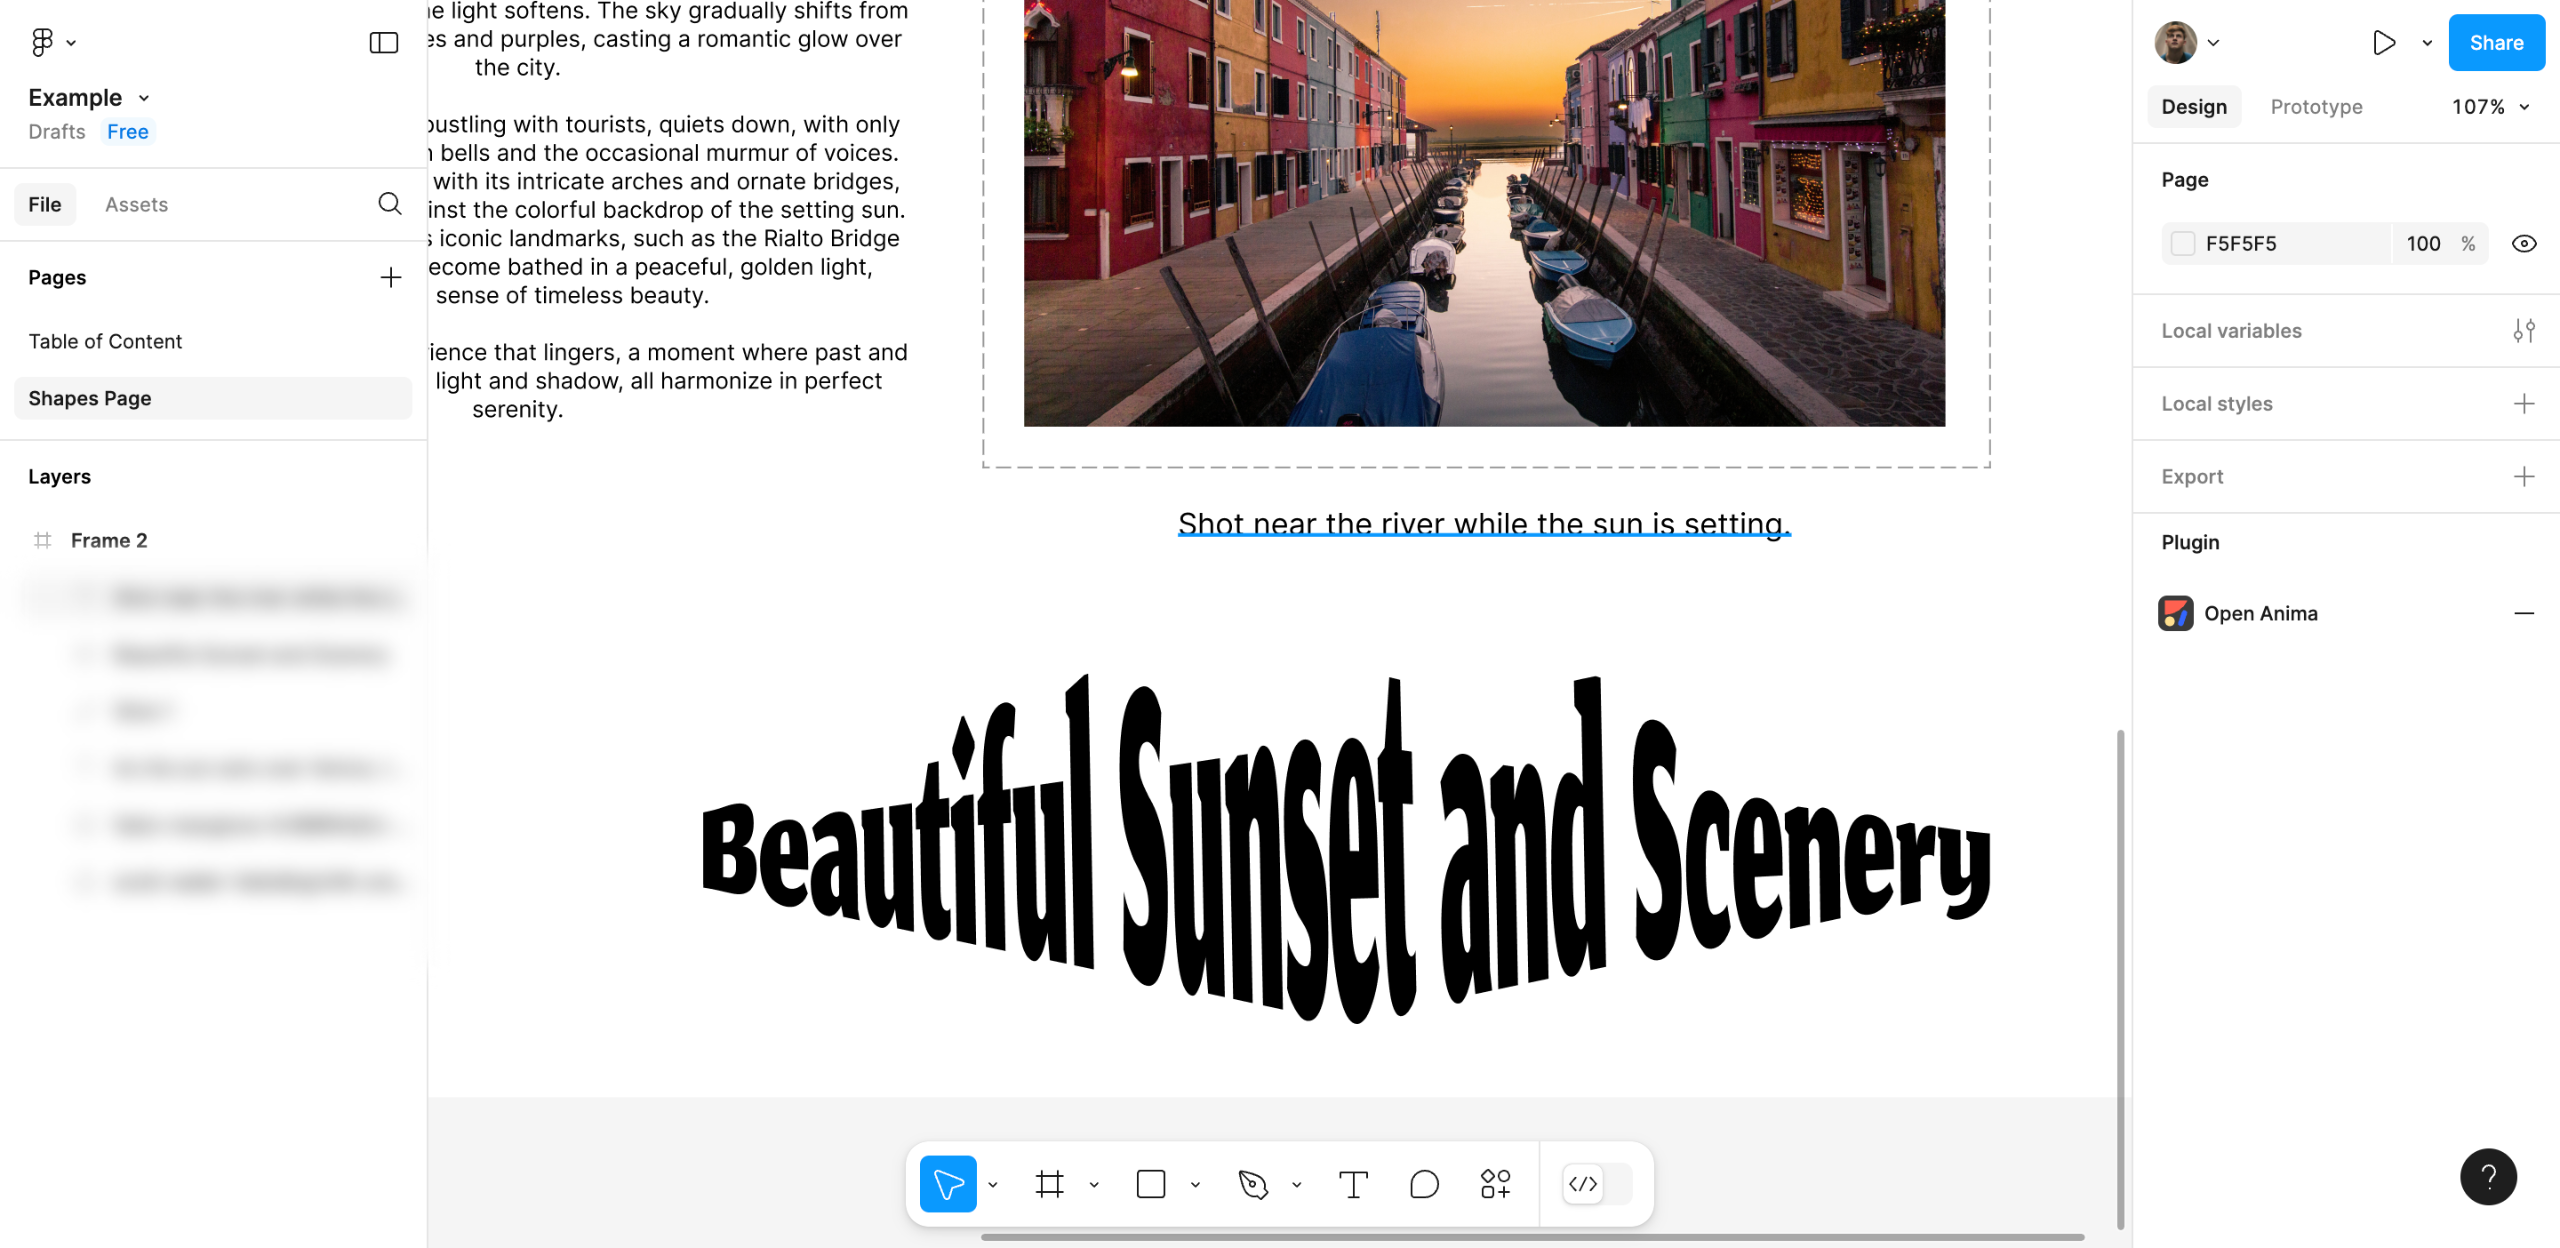Viewport: 2560px width, 1248px height.
Task: Open the Figma main menu dropdown
Action: point(52,42)
